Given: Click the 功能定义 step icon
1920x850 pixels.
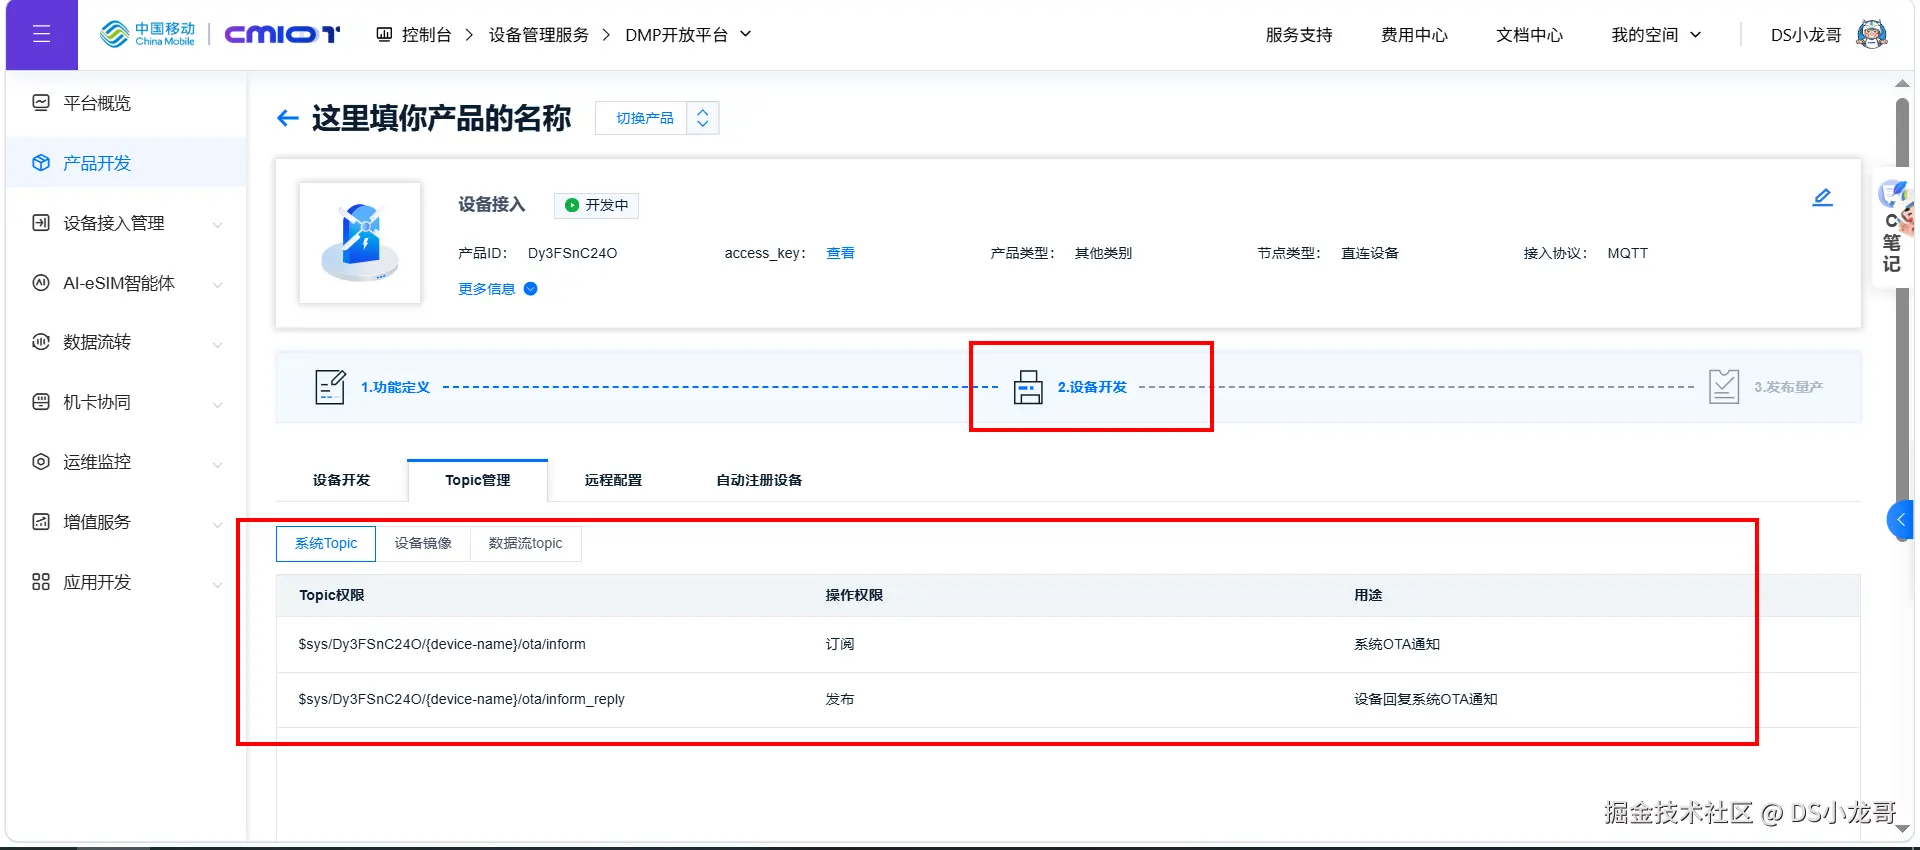Looking at the screenshot, I should click(330, 387).
